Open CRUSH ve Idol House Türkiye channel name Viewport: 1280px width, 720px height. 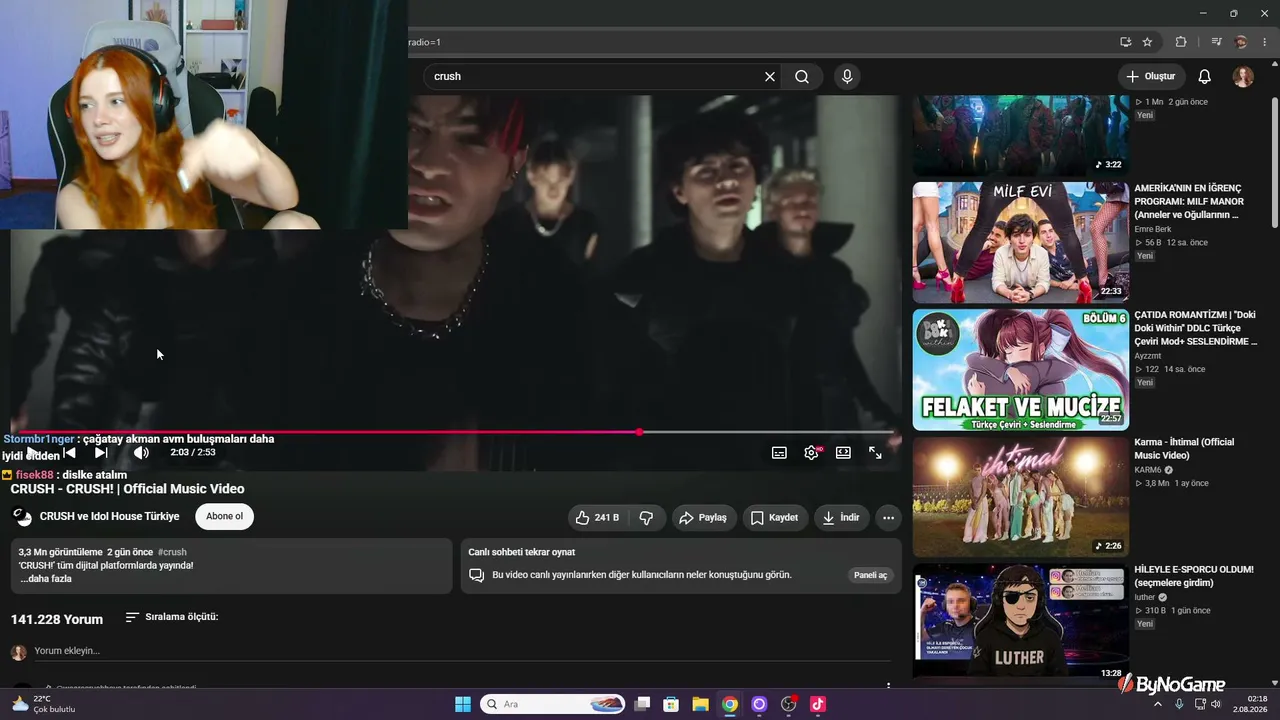coord(110,517)
